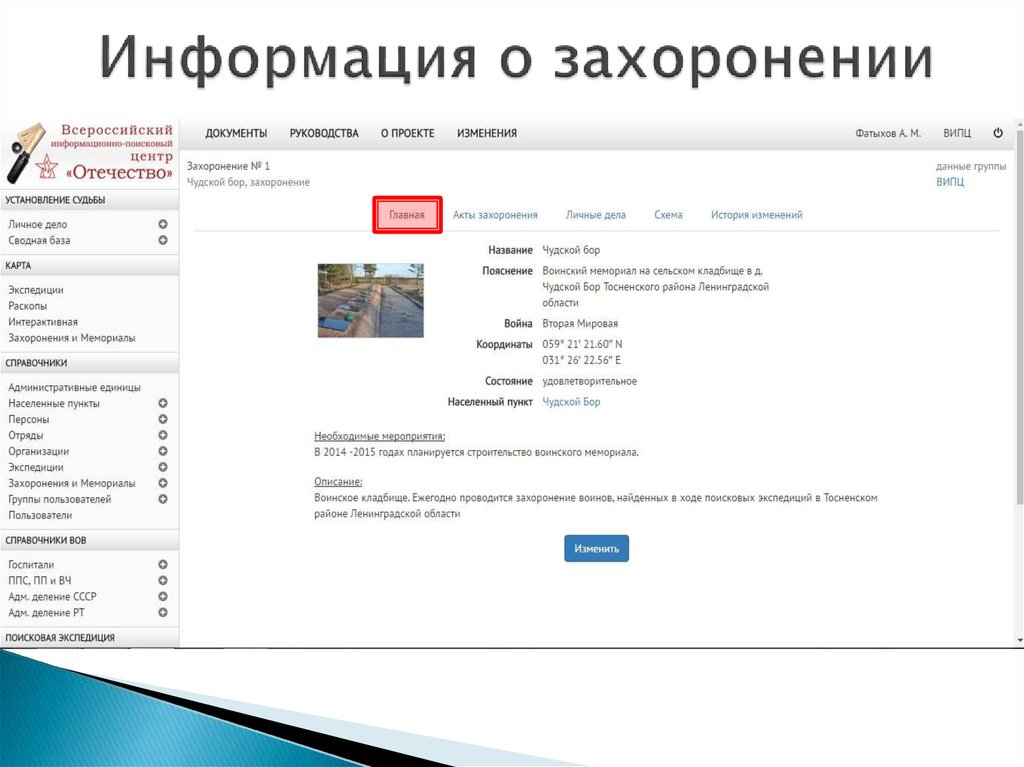Click plus icon beside Персоны
This screenshot has width=1024, height=767.
click(x=163, y=420)
